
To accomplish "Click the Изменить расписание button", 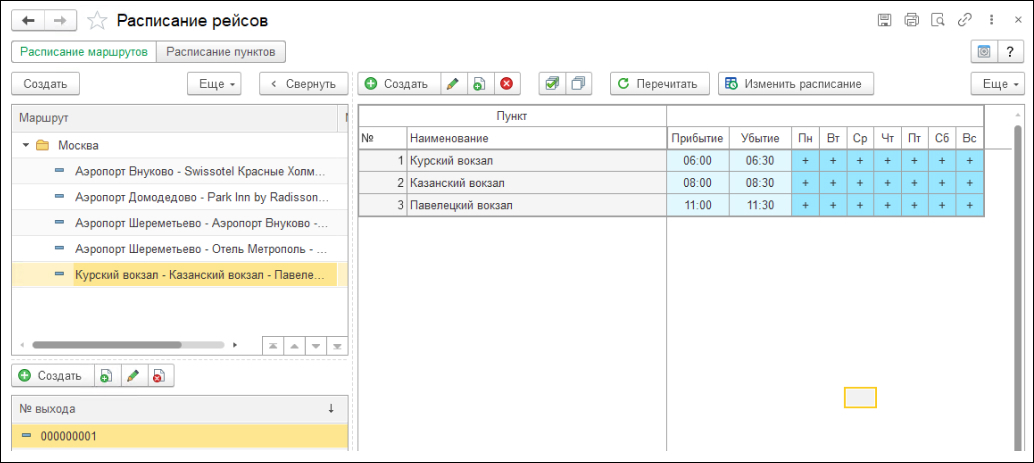I will click(795, 84).
